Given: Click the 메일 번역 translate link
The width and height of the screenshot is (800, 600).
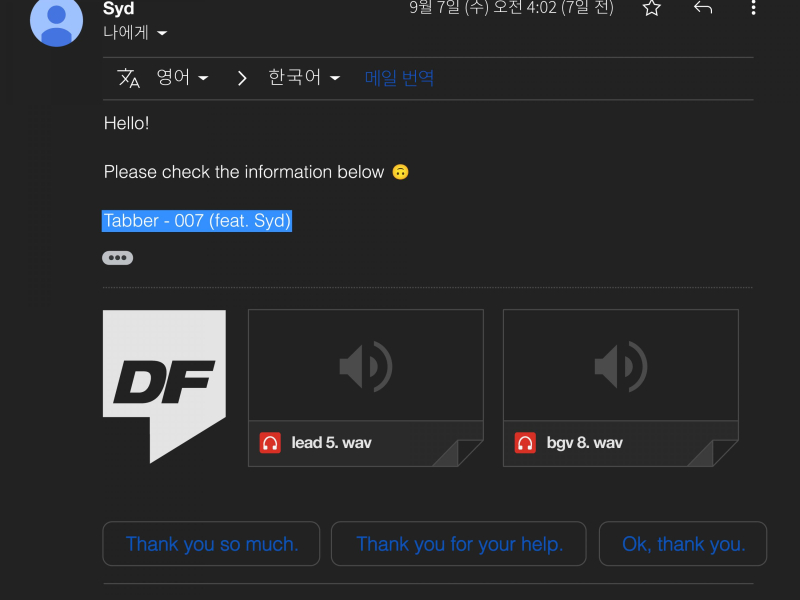Looking at the screenshot, I should (x=399, y=78).
